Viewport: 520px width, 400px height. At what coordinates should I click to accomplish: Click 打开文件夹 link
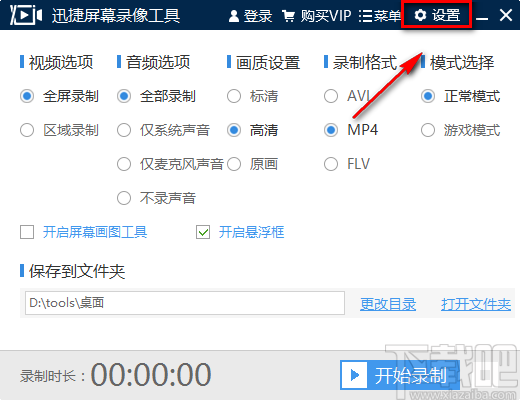click(476, 304)
